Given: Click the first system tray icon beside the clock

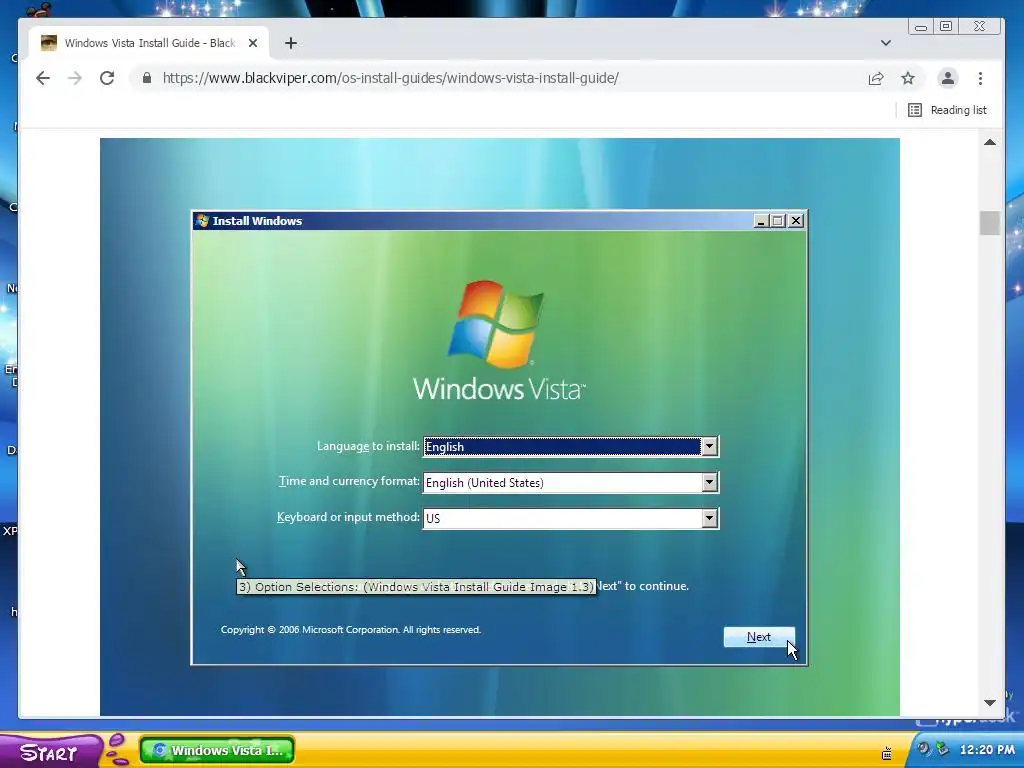Looking at the screenshot, I should [x=923, y=748].
